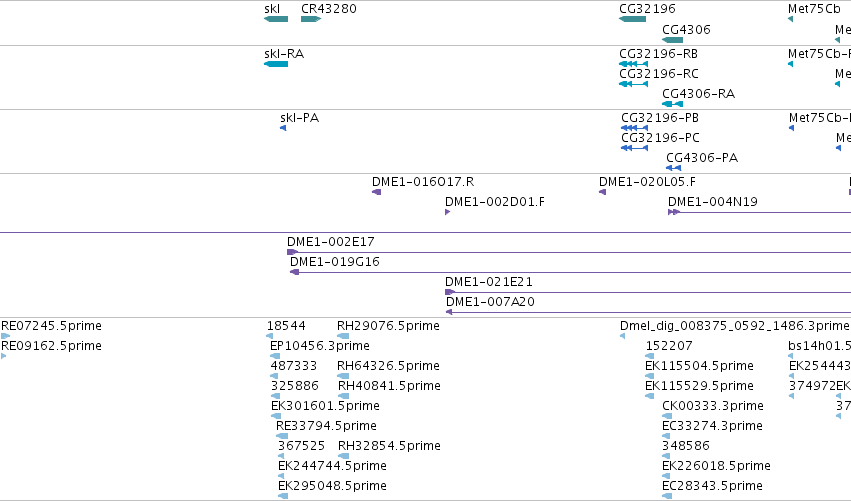851x501 pixels.
Task: Click the 325886 feature label
Action: (x=294, y=386)
